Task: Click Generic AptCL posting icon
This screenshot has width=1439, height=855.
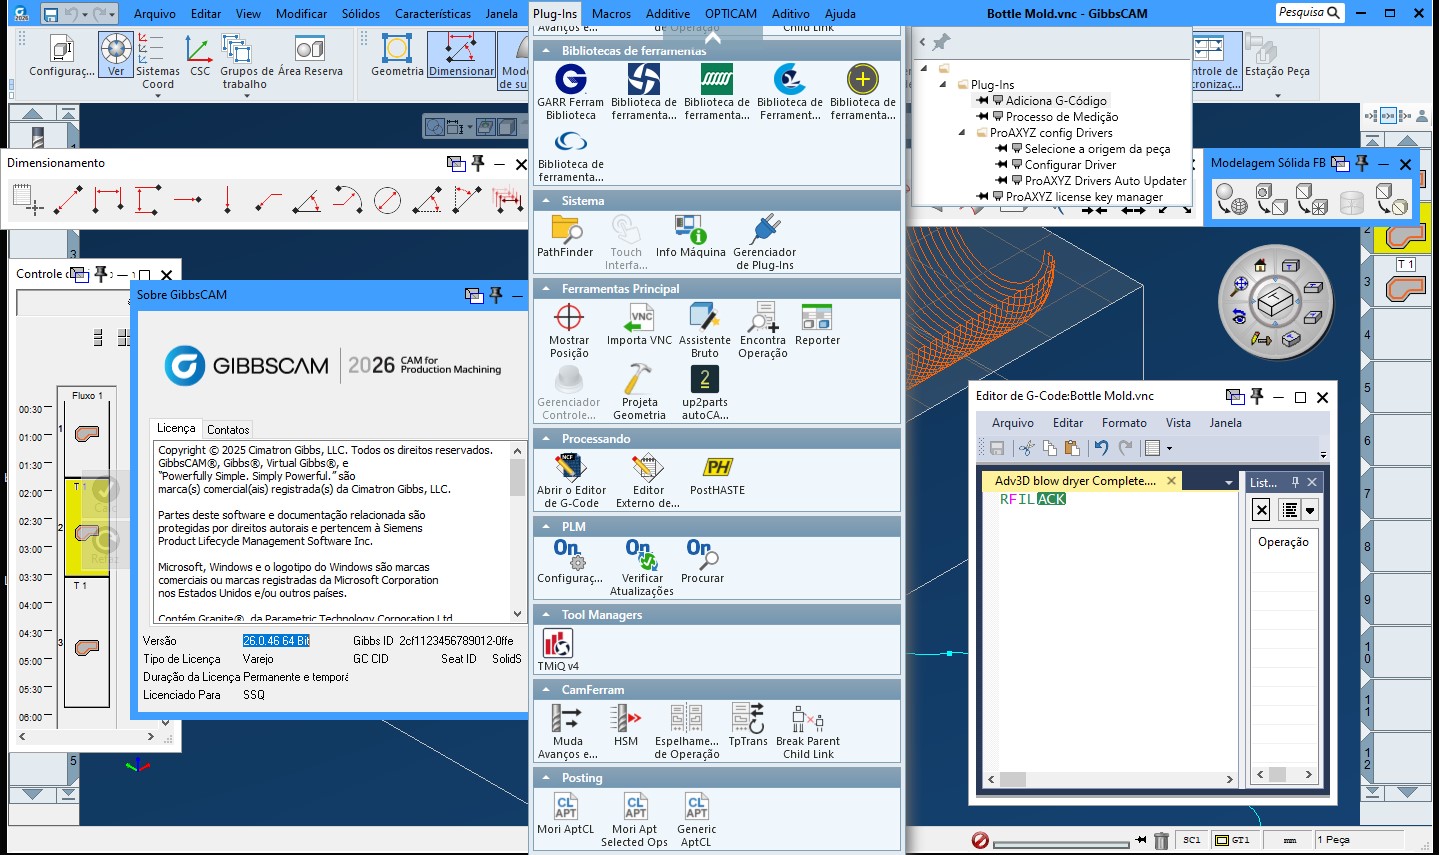Action: click(696, 808)
